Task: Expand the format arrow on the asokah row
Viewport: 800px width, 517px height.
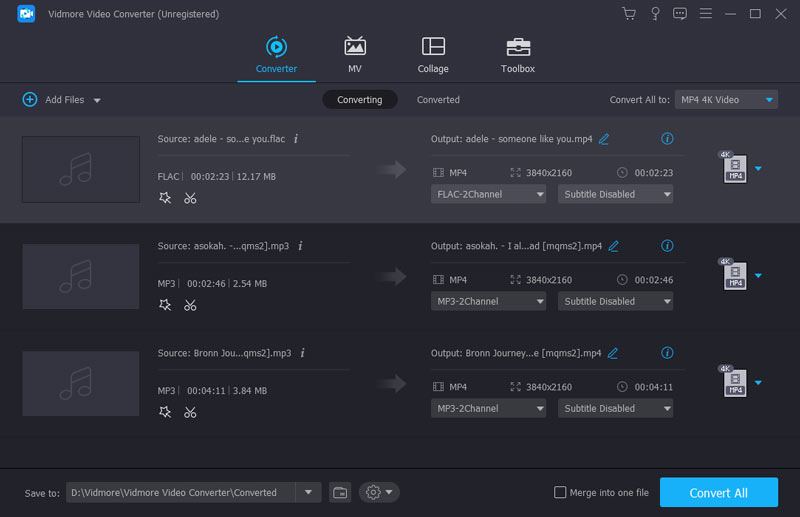Action: [x=759, y=276]
